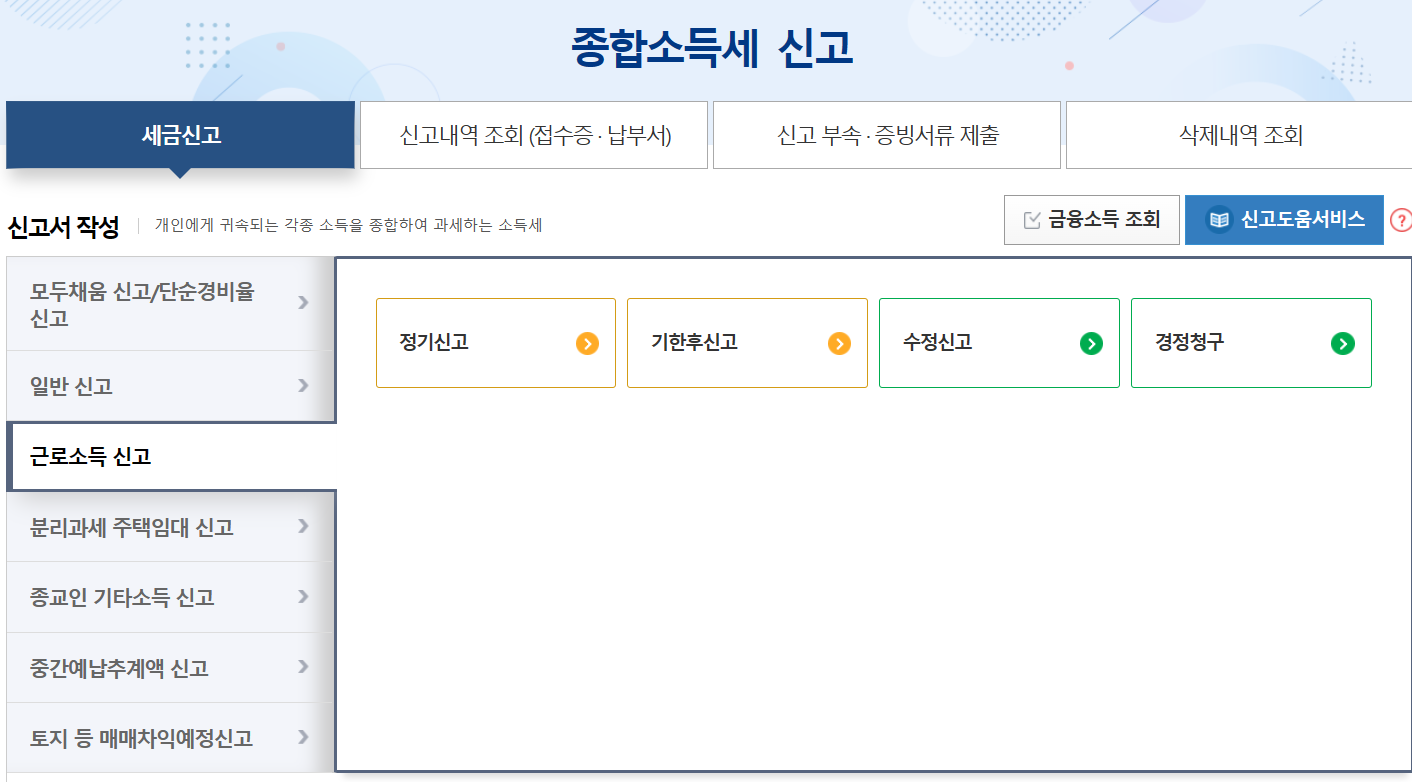Open the 삭제내역 조회 tab
This screenshot has height=782, width=1412.
1240,135
